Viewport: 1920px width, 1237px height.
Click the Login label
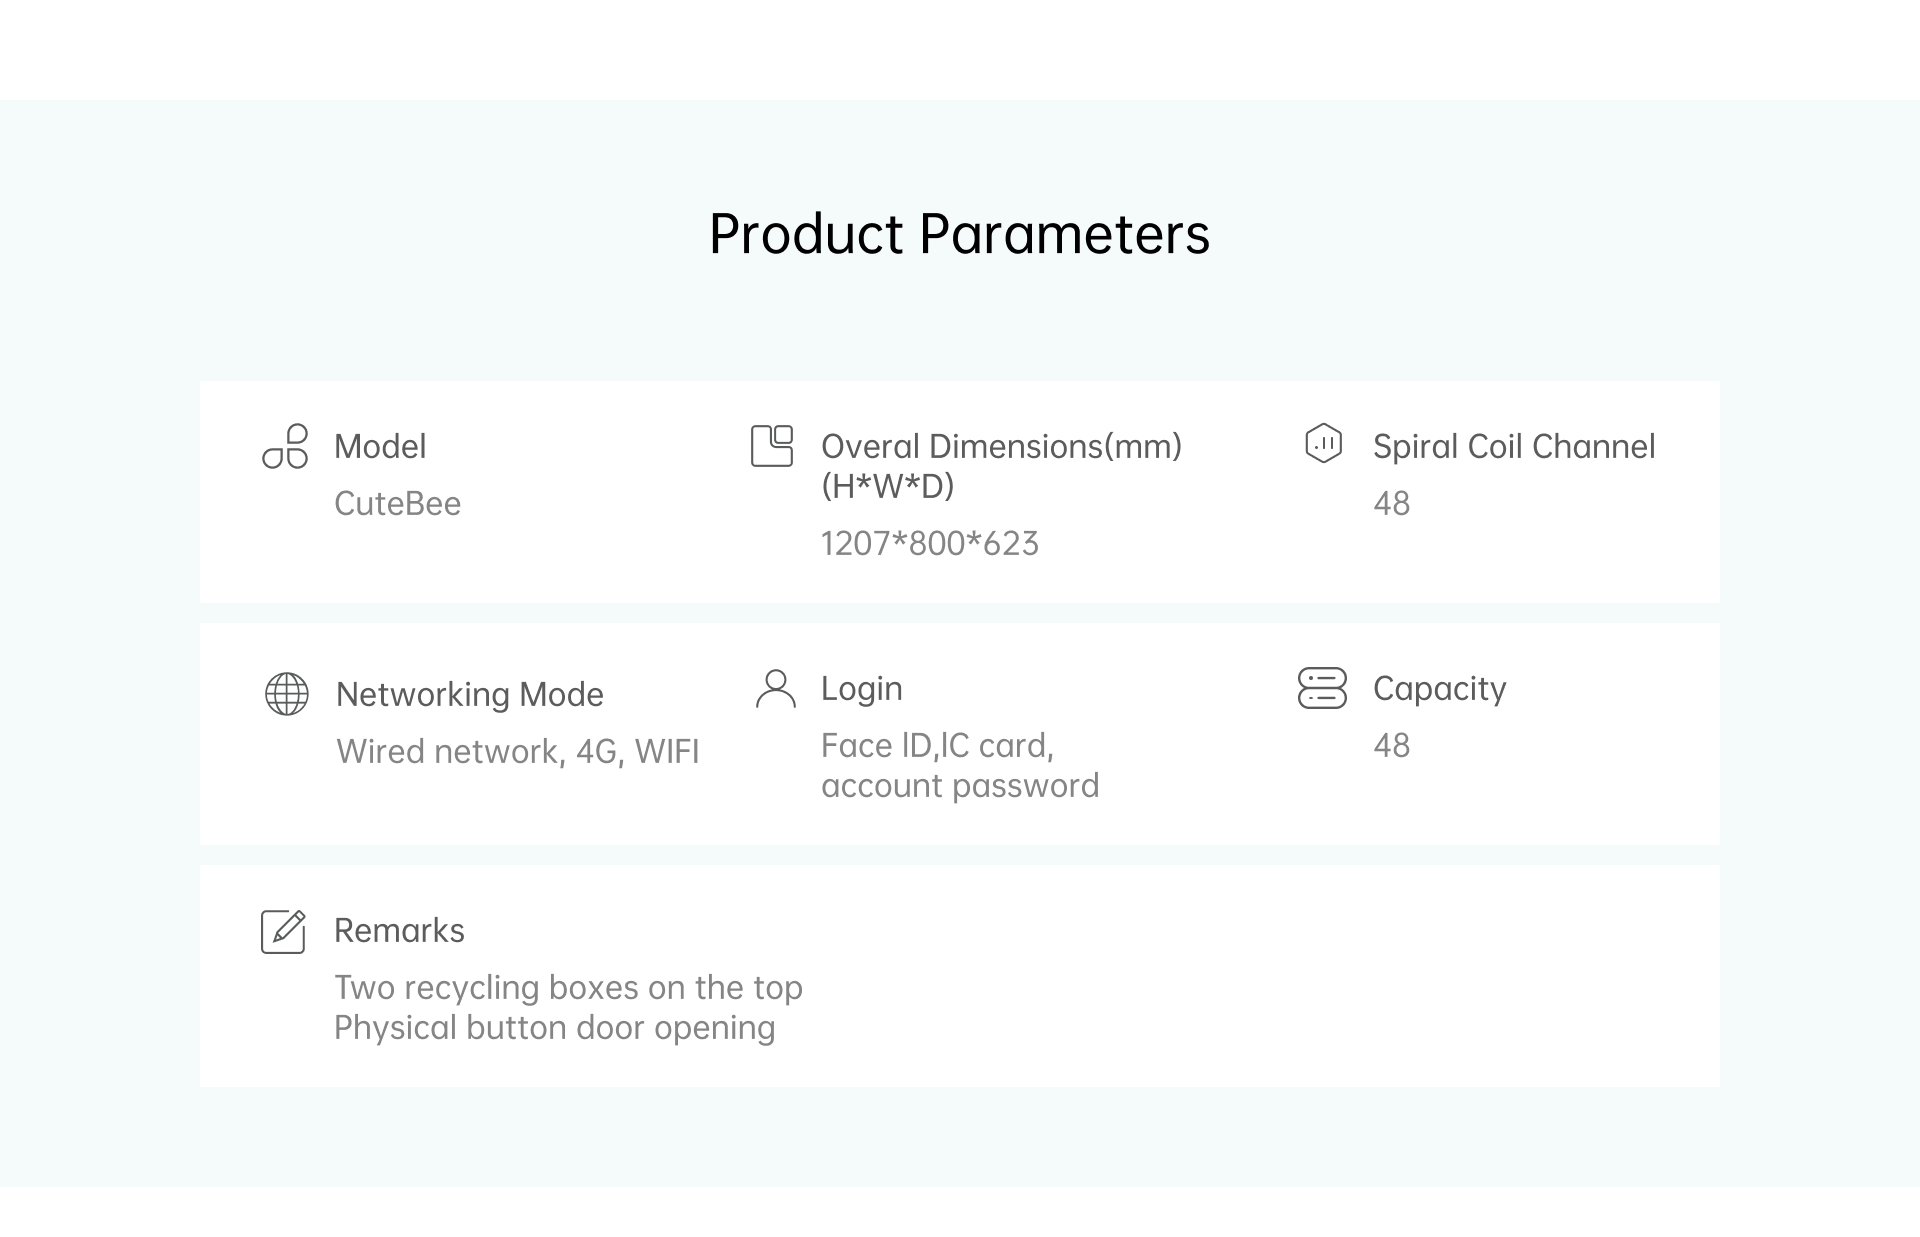862,689
